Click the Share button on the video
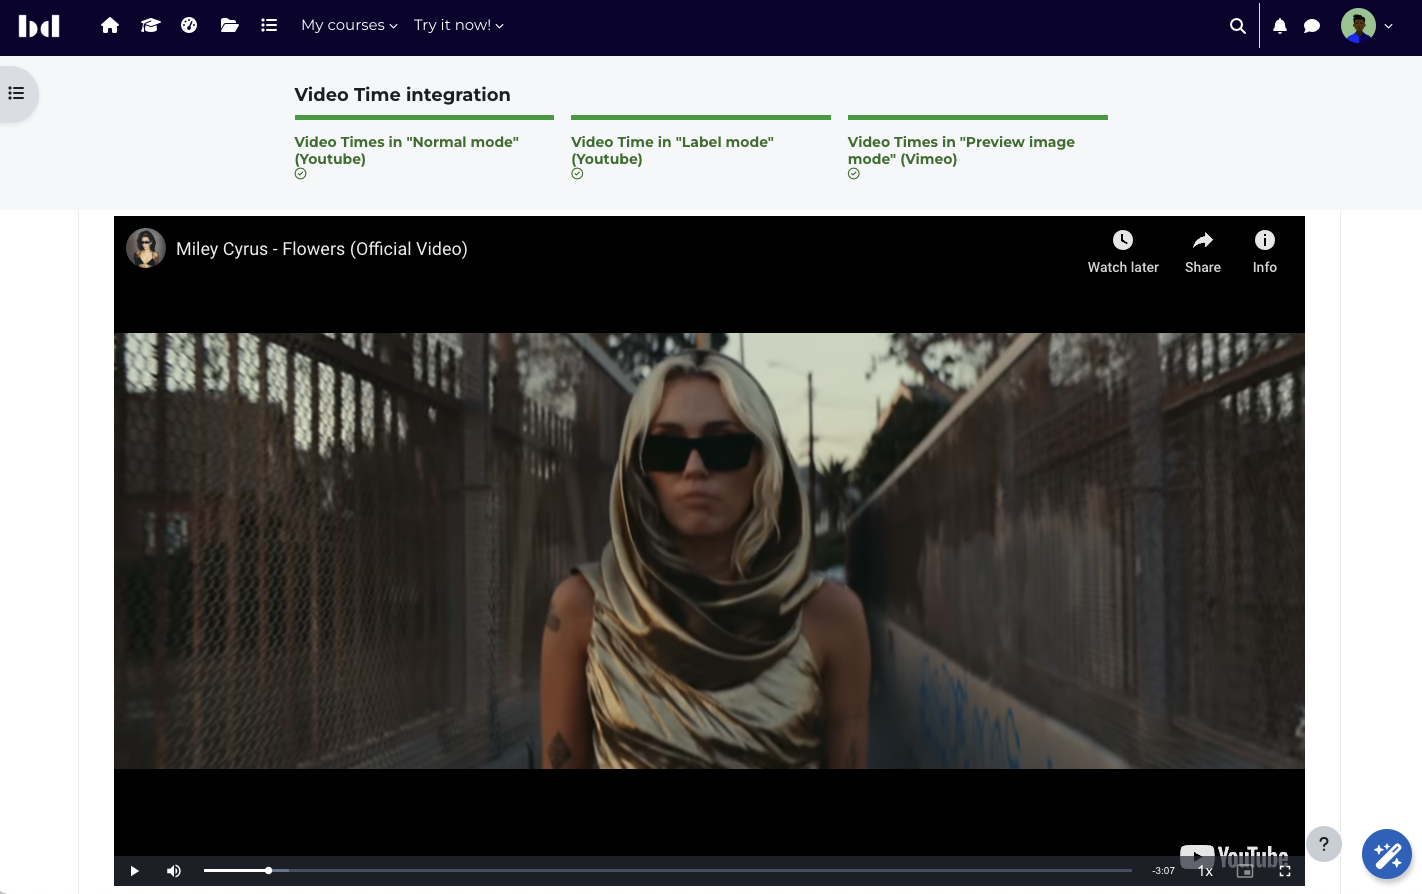The image size is (1422, 894). tap(1202, 251)
